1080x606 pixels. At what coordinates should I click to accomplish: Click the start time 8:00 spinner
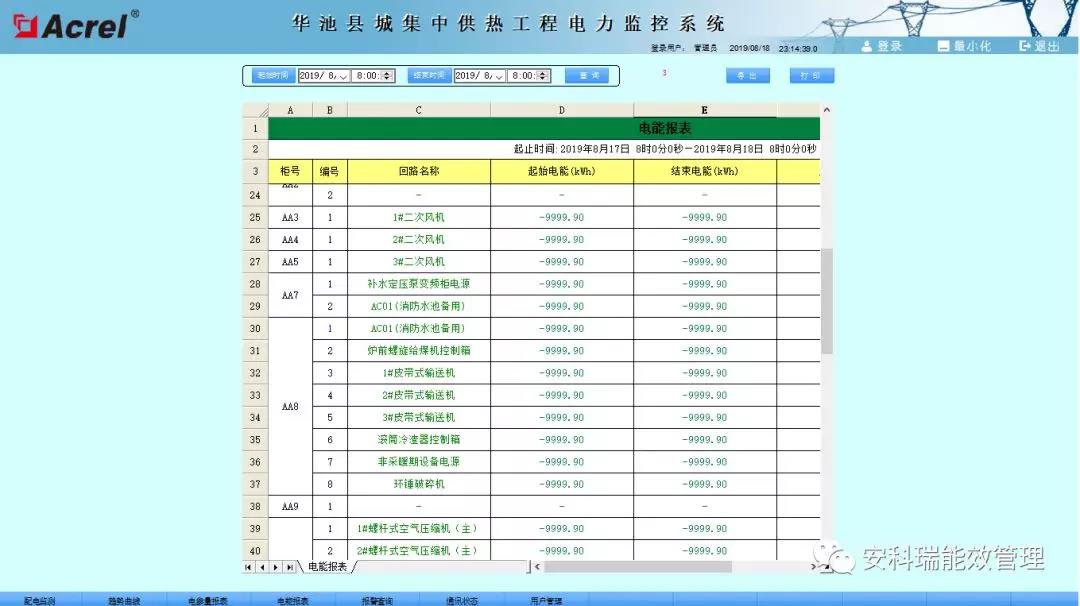coord(387,76)
